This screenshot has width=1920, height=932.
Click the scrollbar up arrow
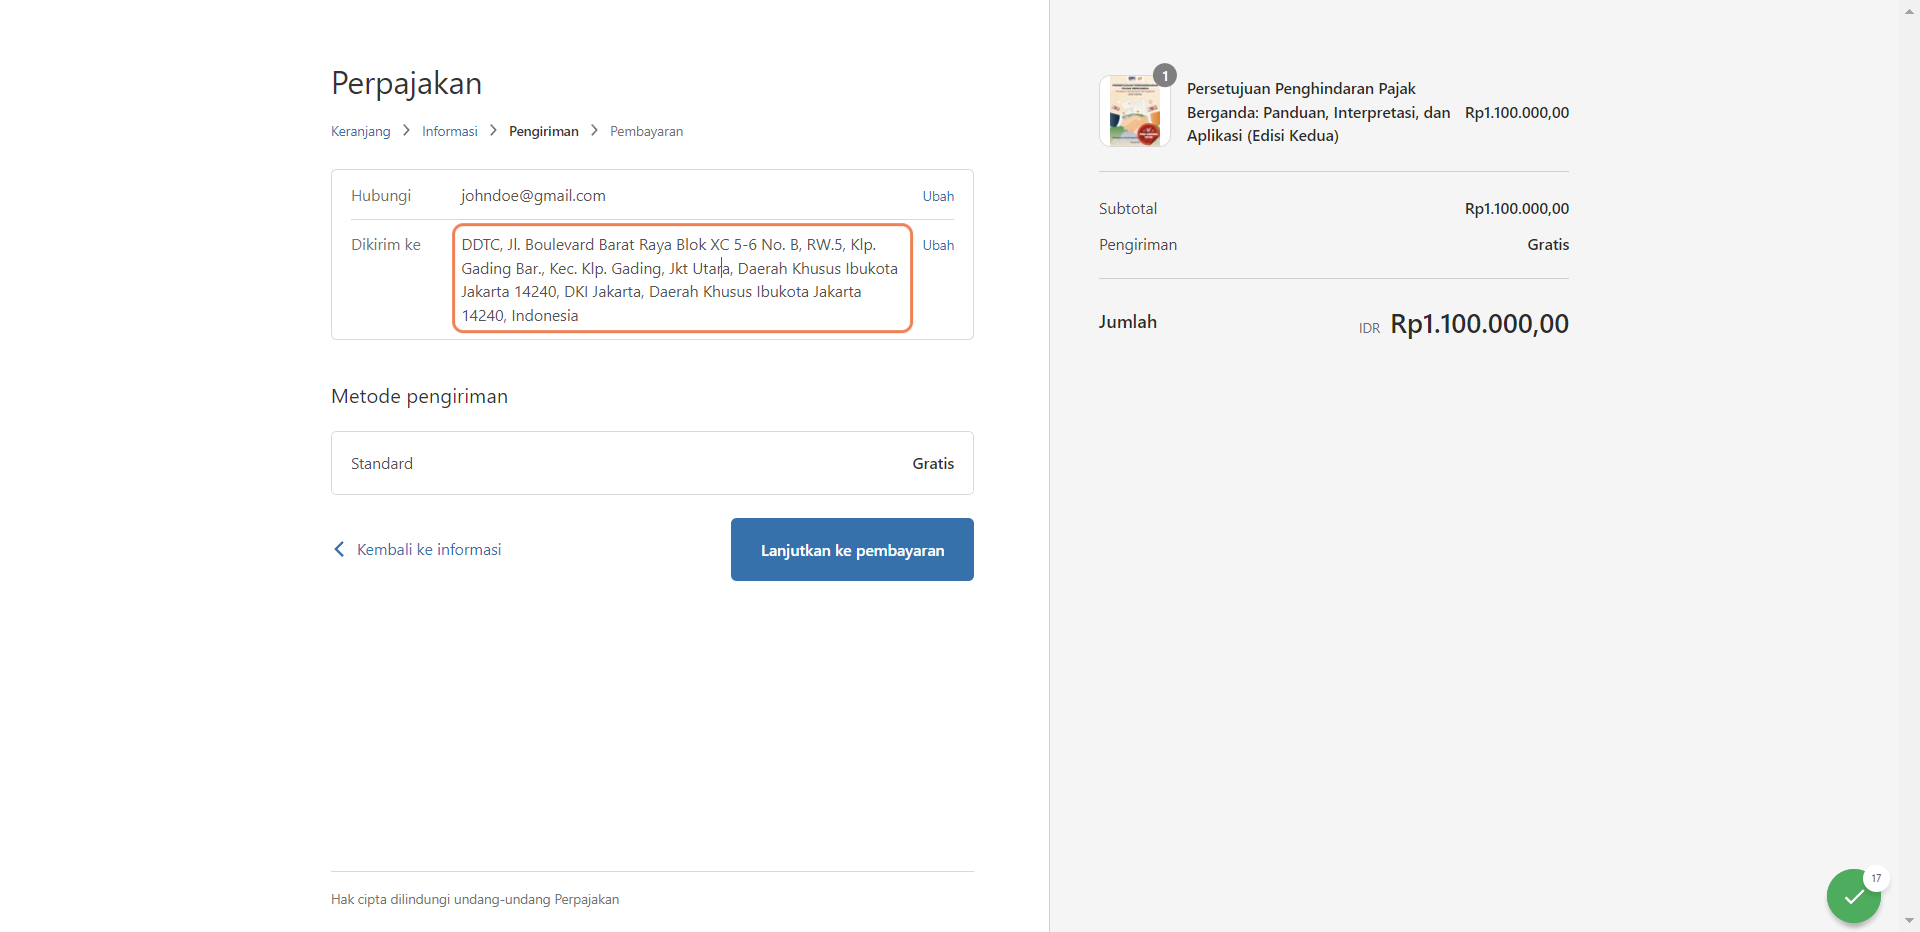tap(1909, 11)
